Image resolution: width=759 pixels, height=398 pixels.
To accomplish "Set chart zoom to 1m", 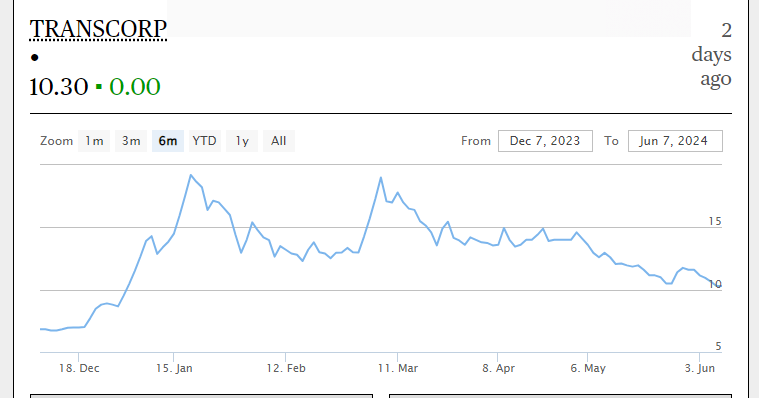I will [x=94, y=141].
